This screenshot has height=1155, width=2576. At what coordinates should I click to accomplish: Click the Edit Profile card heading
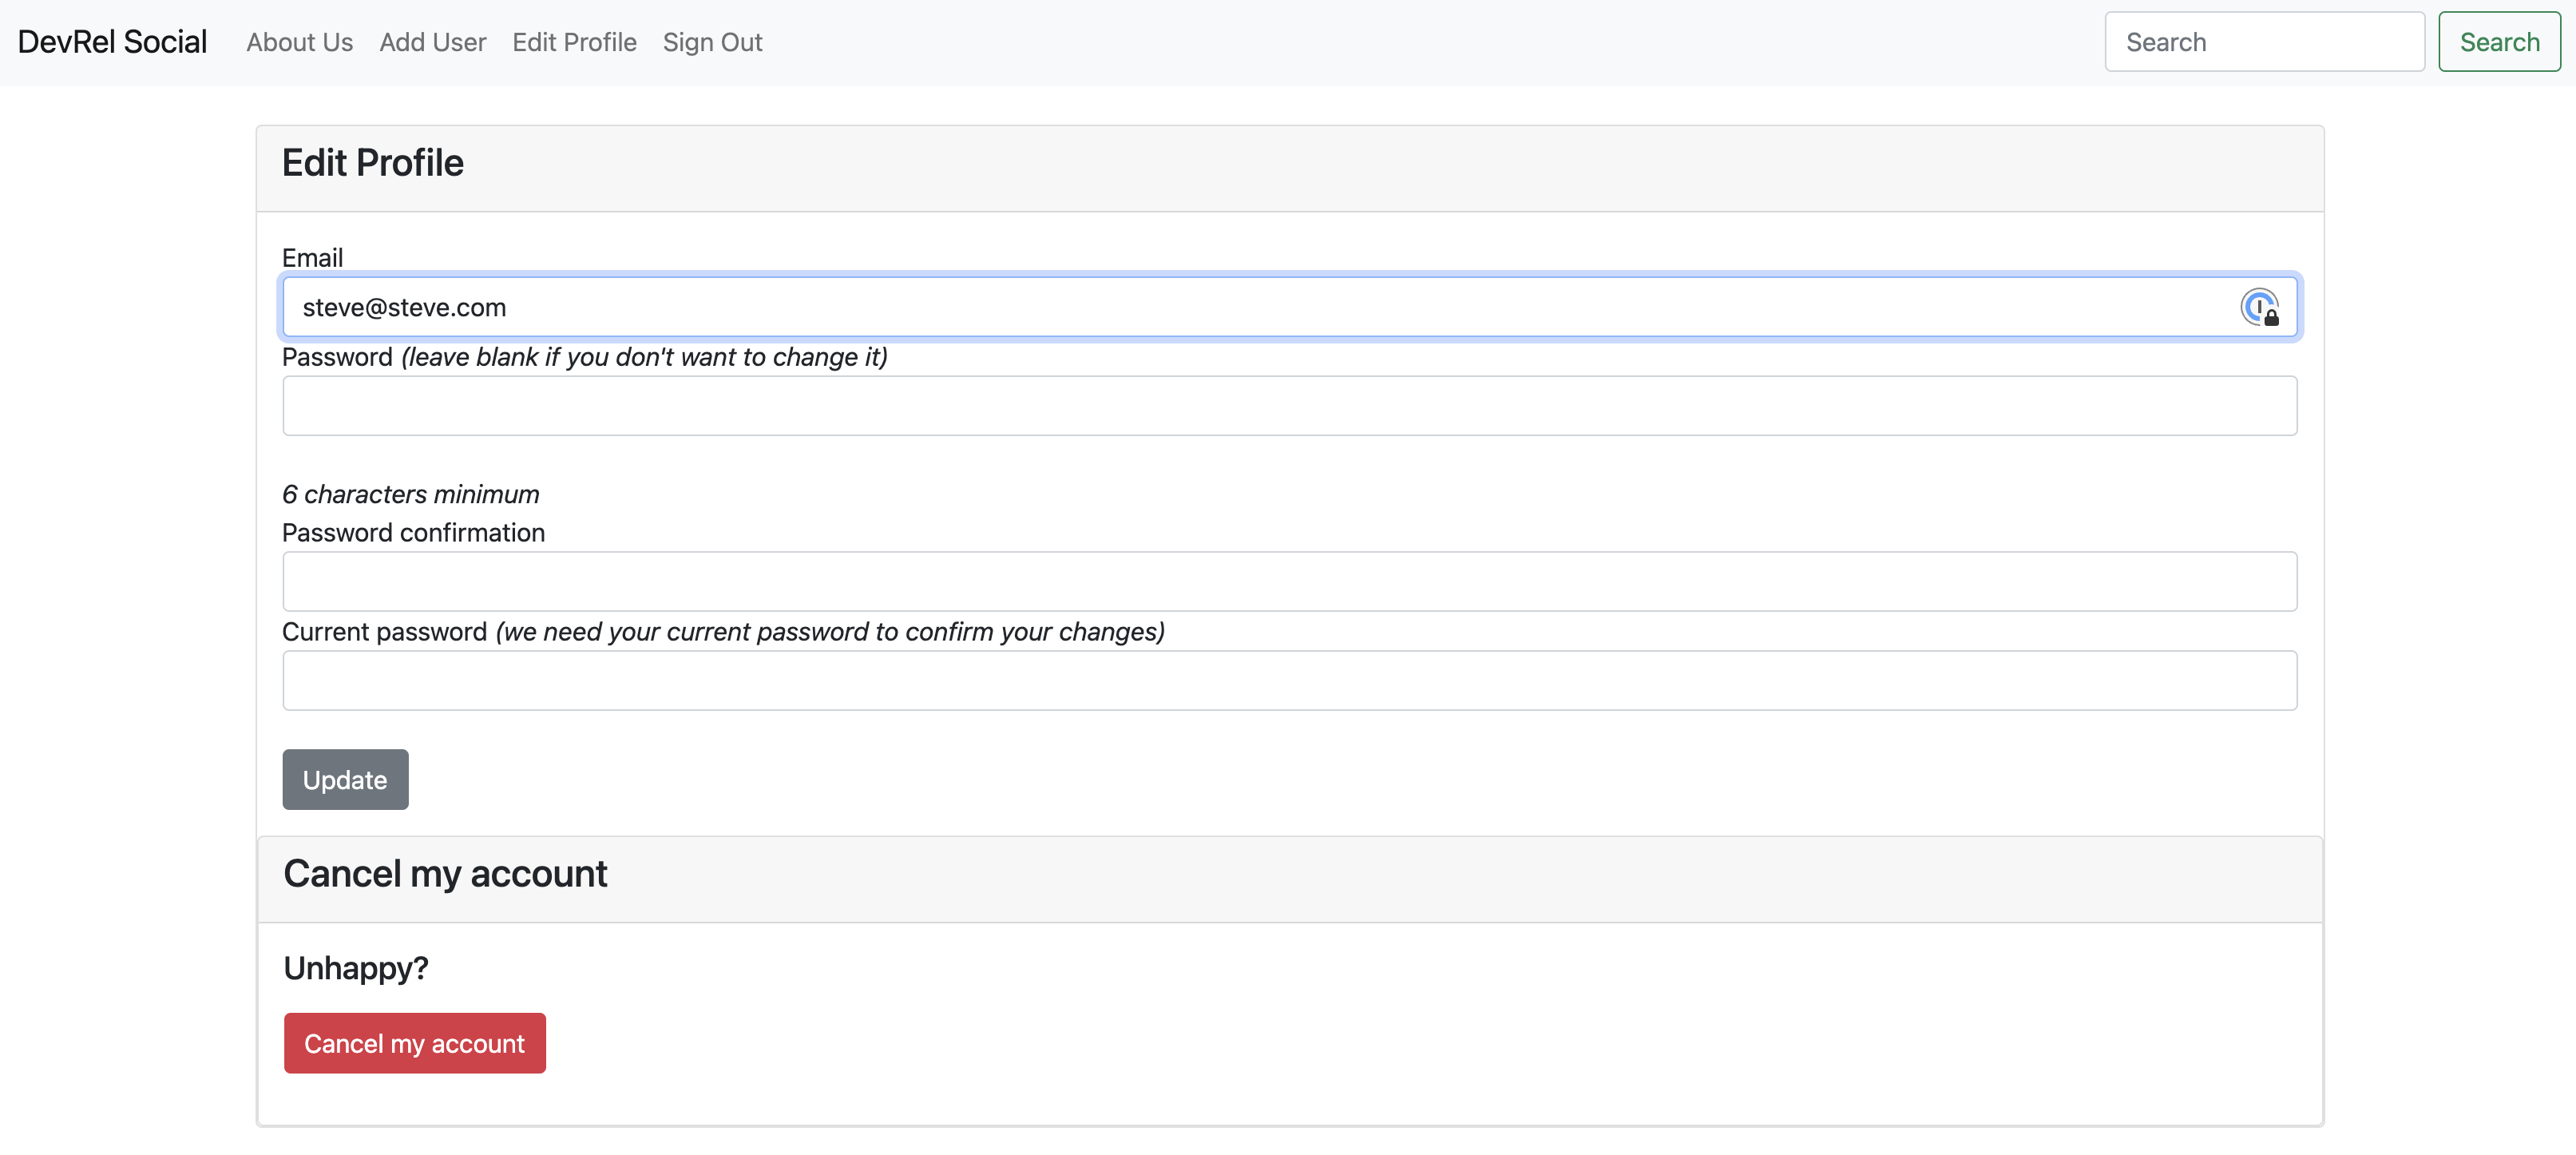pyautogui.click(x=372, y=163)
